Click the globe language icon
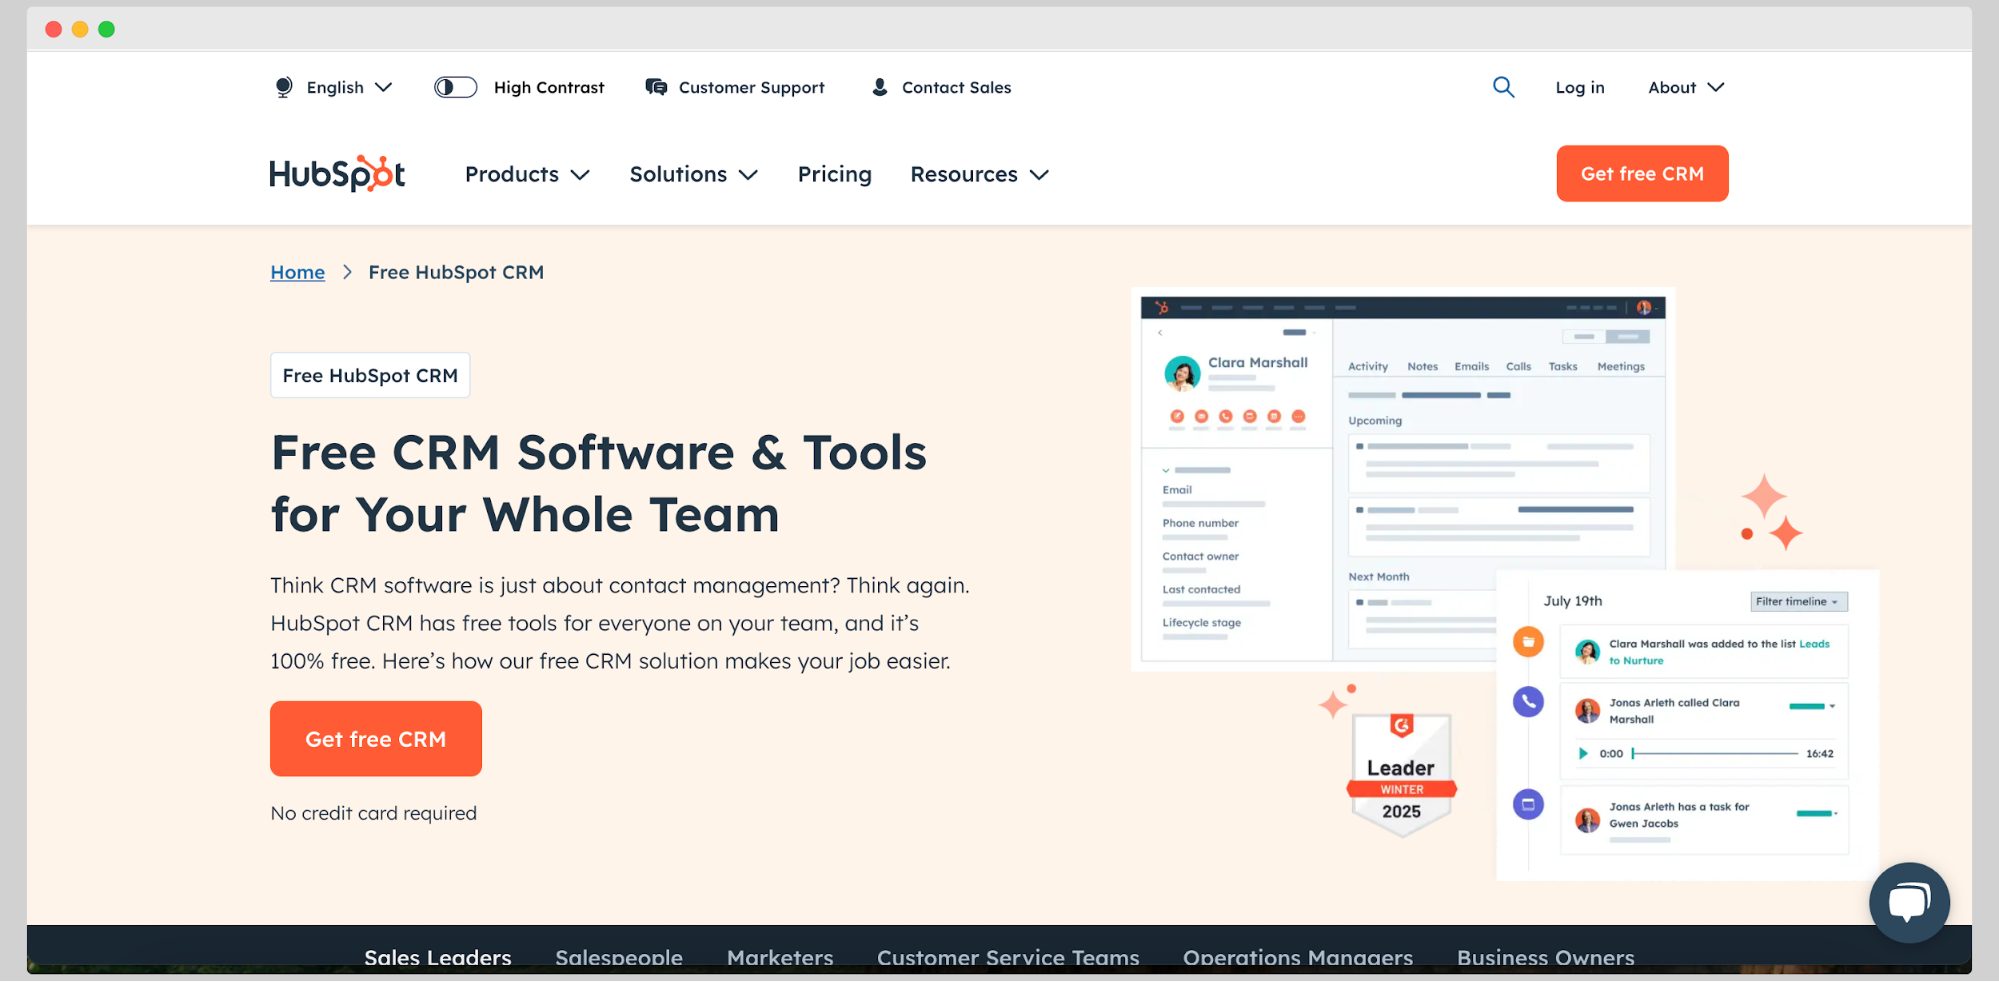This screenshot has height=982, width=1999. point(284,87)
